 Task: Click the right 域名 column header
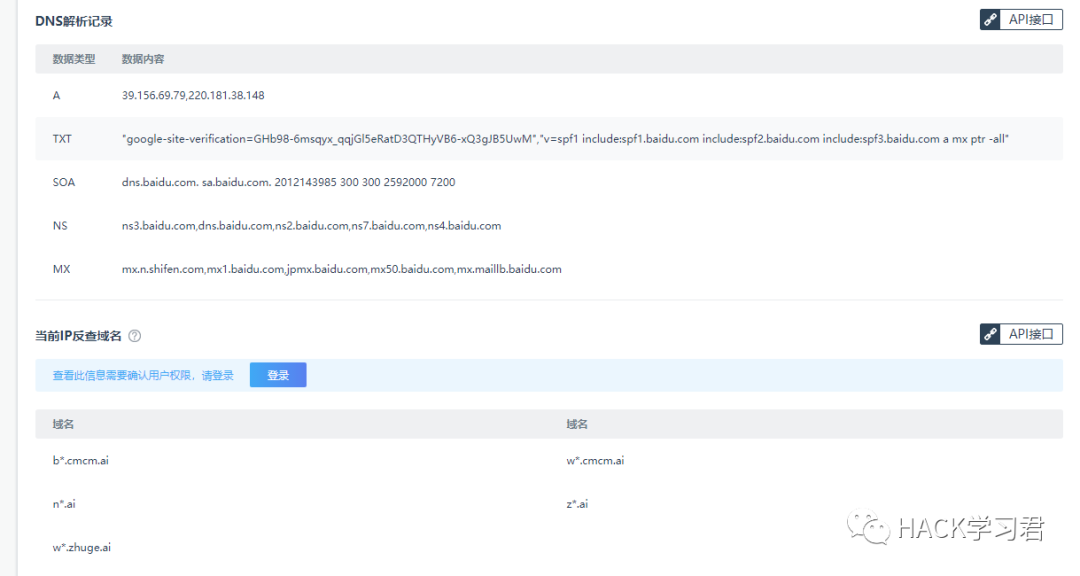tap(577, 424)
